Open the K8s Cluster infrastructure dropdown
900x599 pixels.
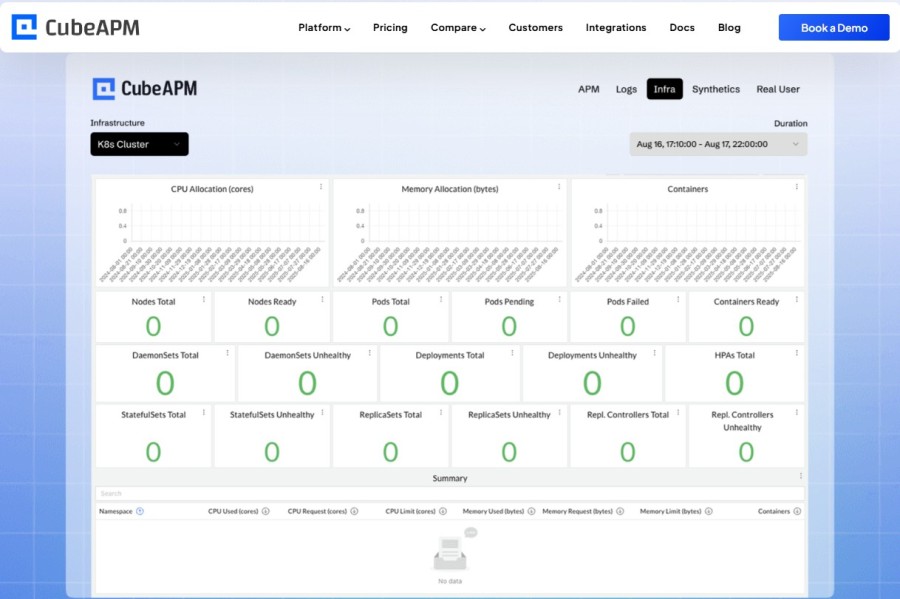point(139,144)
